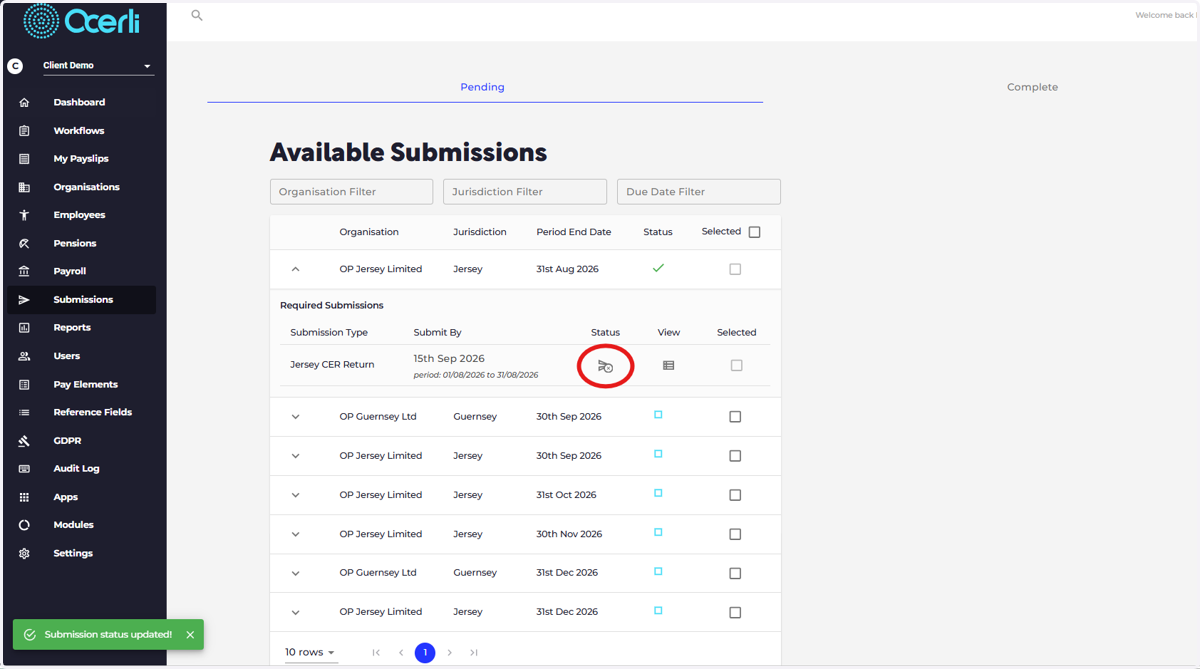Screen dimensions: 1200x669
Task: Click the Jurisdiction column header
Action: (x=480, y=232)
